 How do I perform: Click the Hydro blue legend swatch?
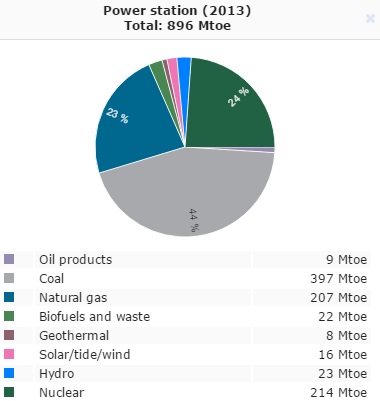9,373
